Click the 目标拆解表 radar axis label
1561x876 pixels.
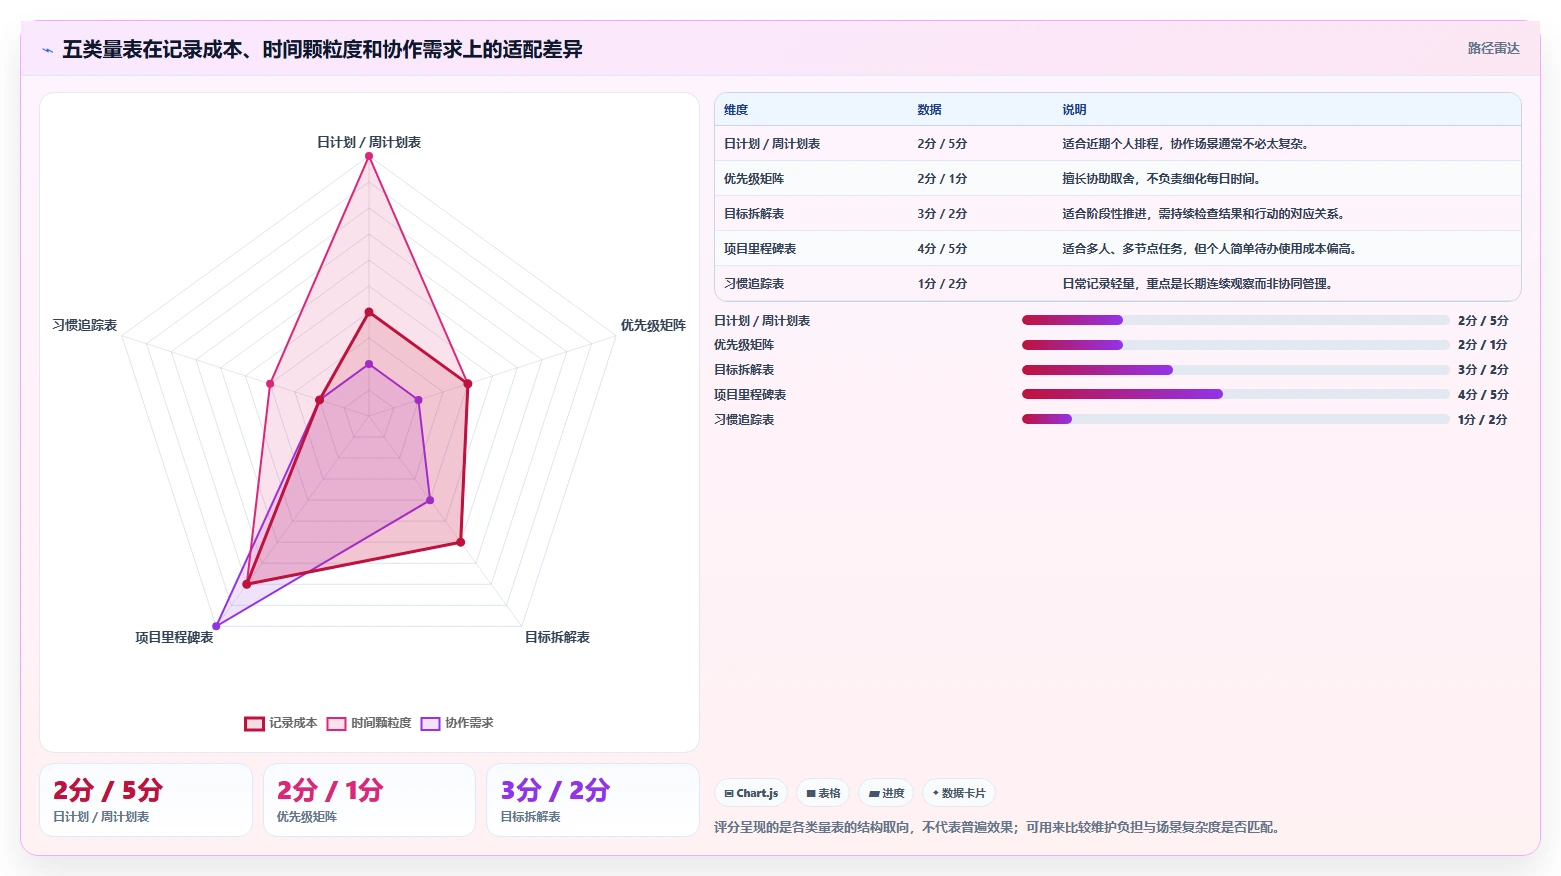[557, 637]
